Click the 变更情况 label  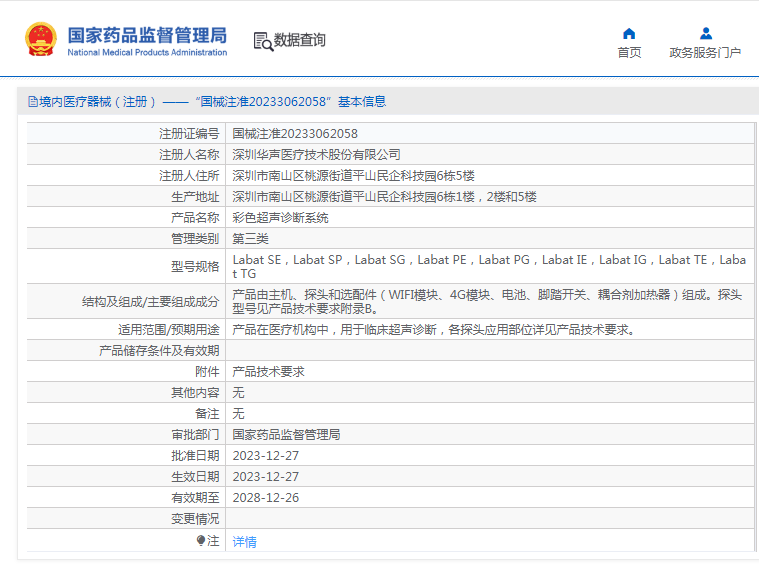(195, 519)
